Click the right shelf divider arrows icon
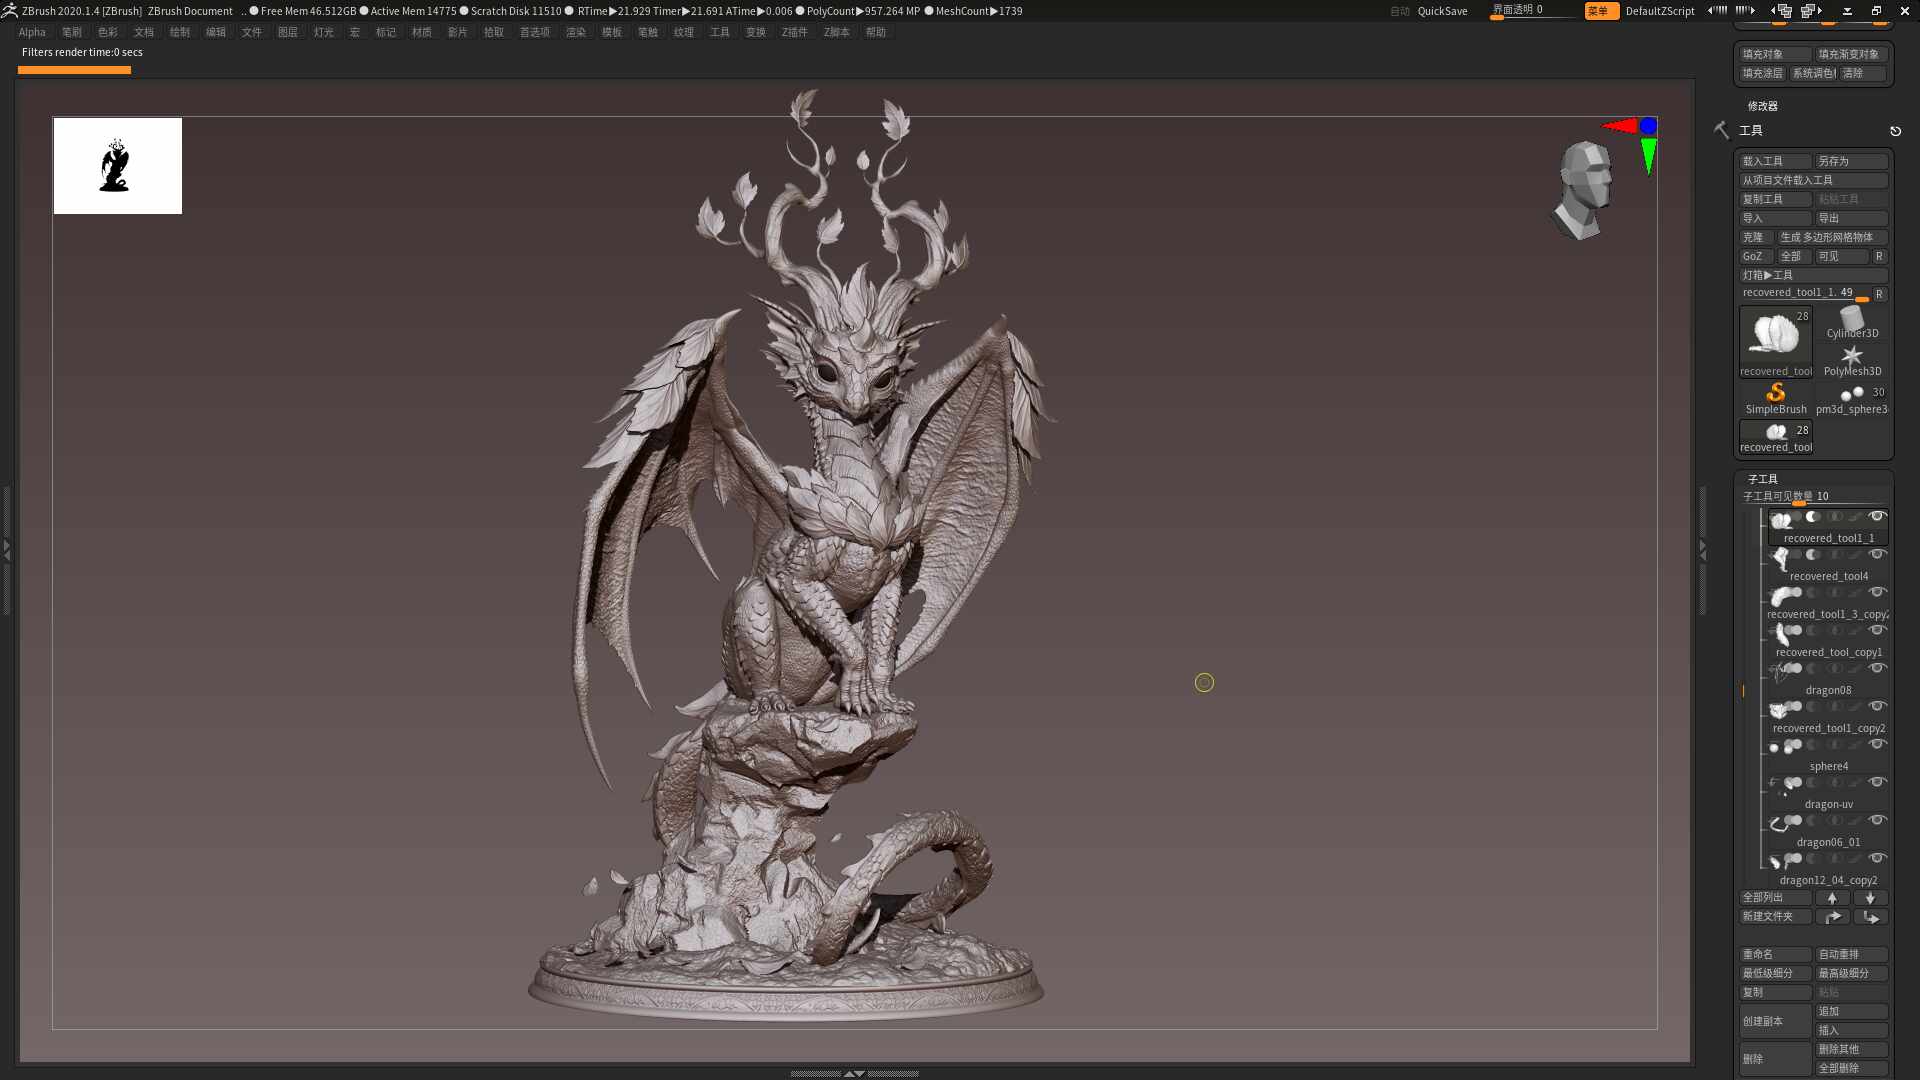 (x=1702, y=550)
